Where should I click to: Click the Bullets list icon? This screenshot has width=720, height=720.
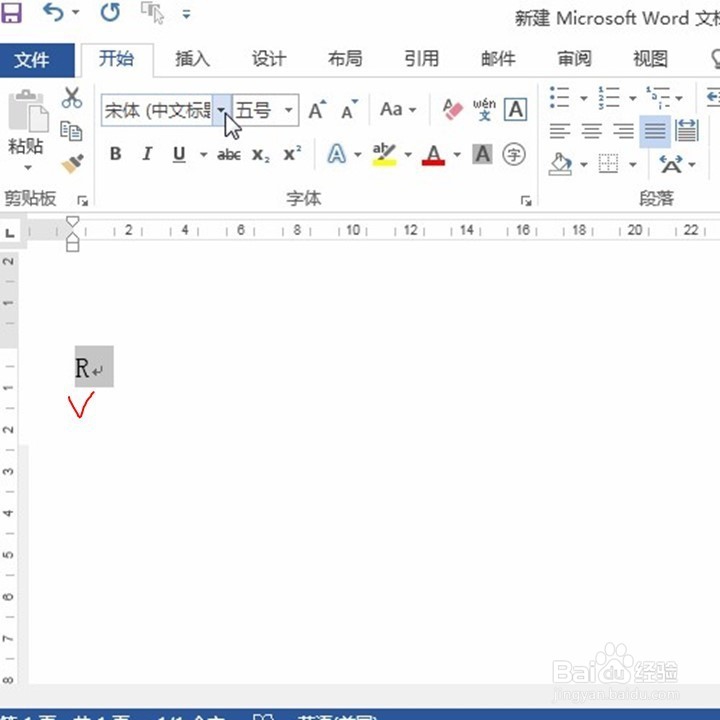coord(560,97)
